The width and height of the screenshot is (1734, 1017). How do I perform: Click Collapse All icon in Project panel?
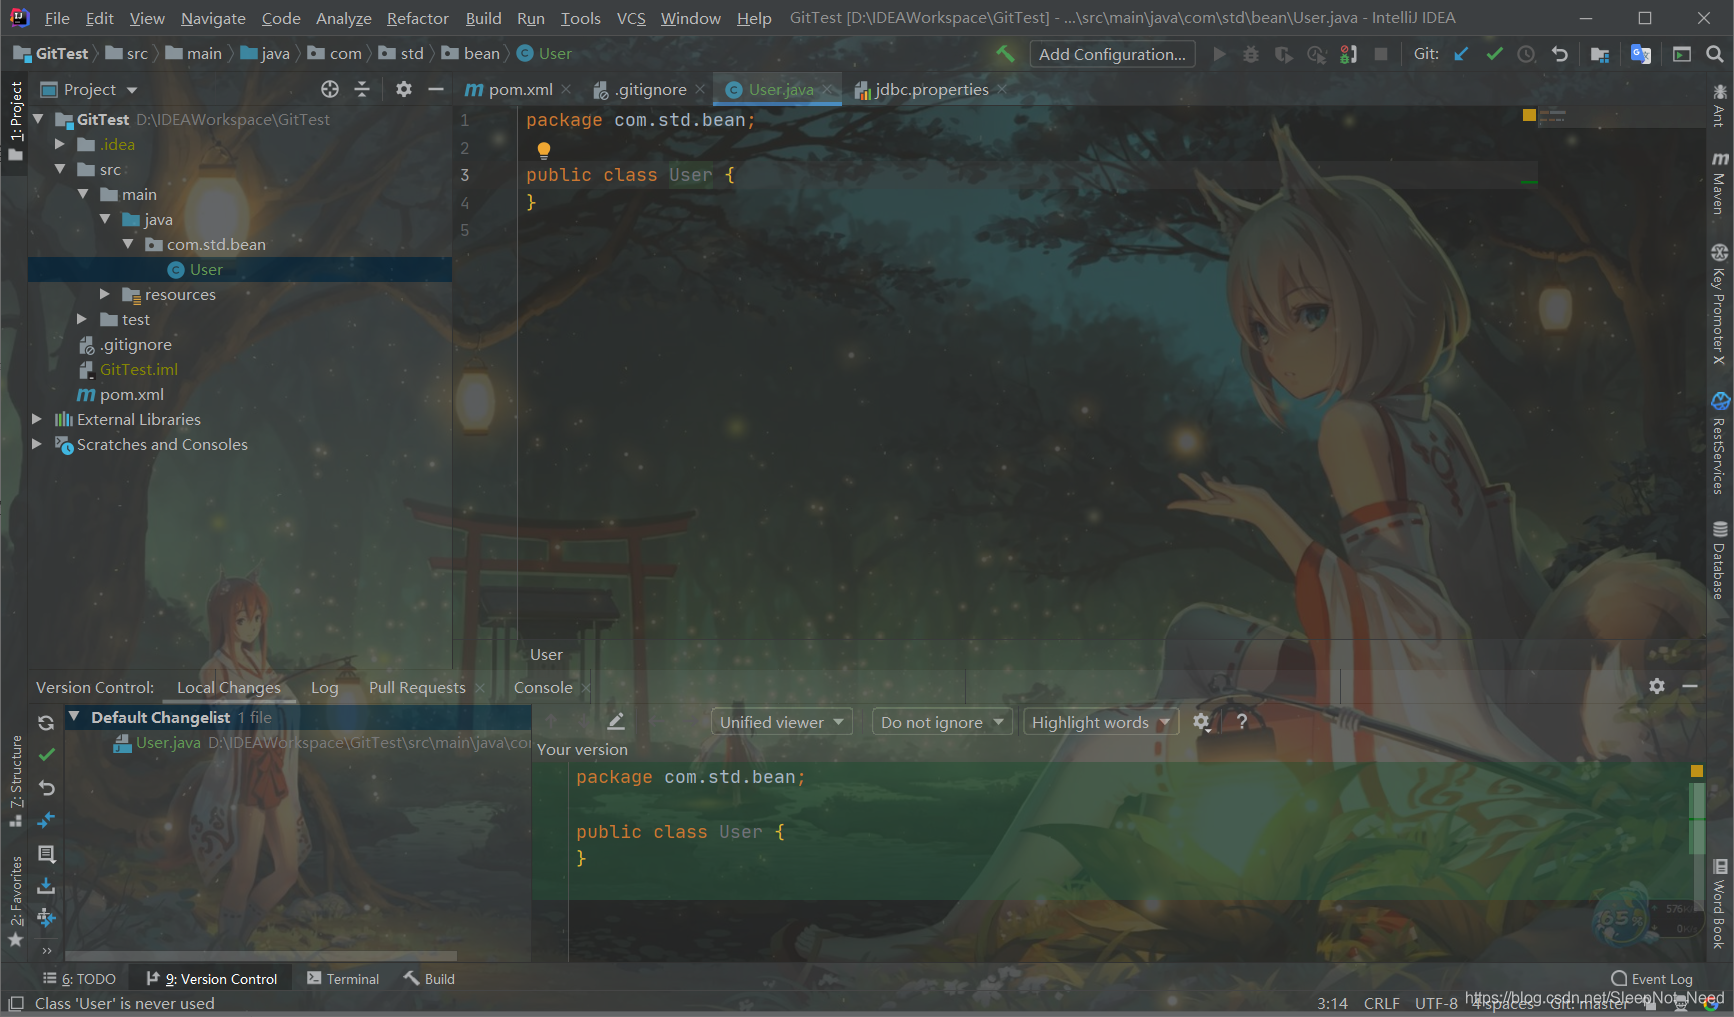(x=362, y=89)
